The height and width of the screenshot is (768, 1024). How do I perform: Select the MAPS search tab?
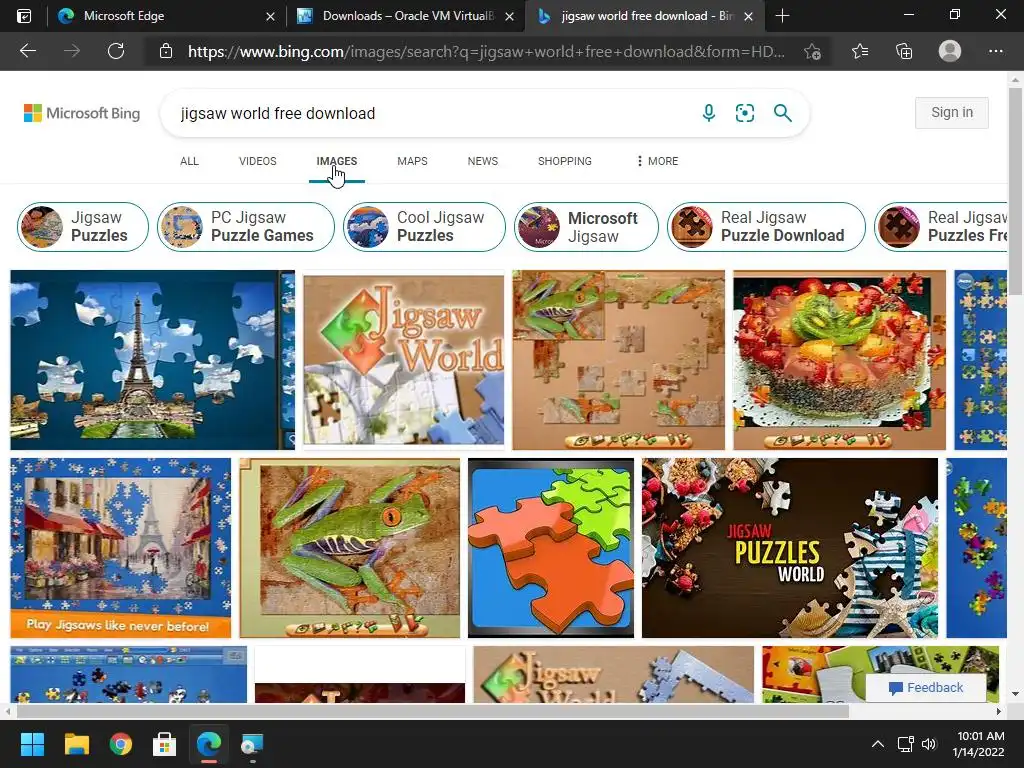click(x=412, y=161)
